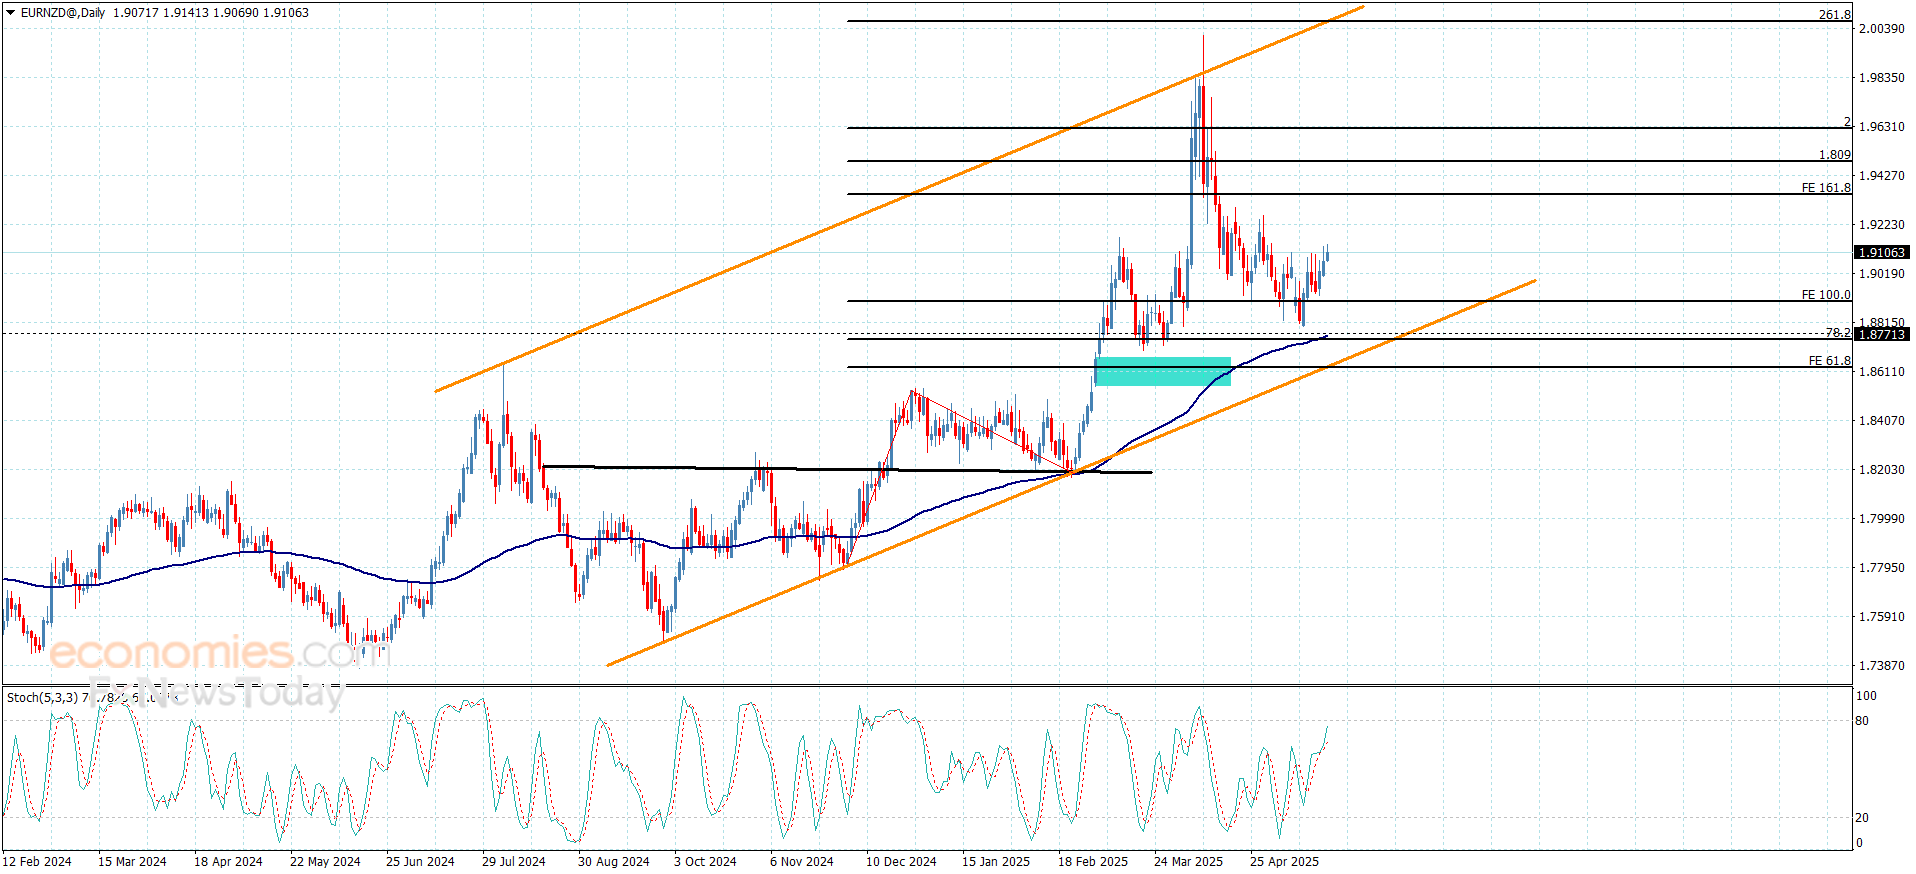Viewport: 1916px width, 874px height.
Task: Click the 10 Dec 2024 date label
Action: [x=901, y=862]
